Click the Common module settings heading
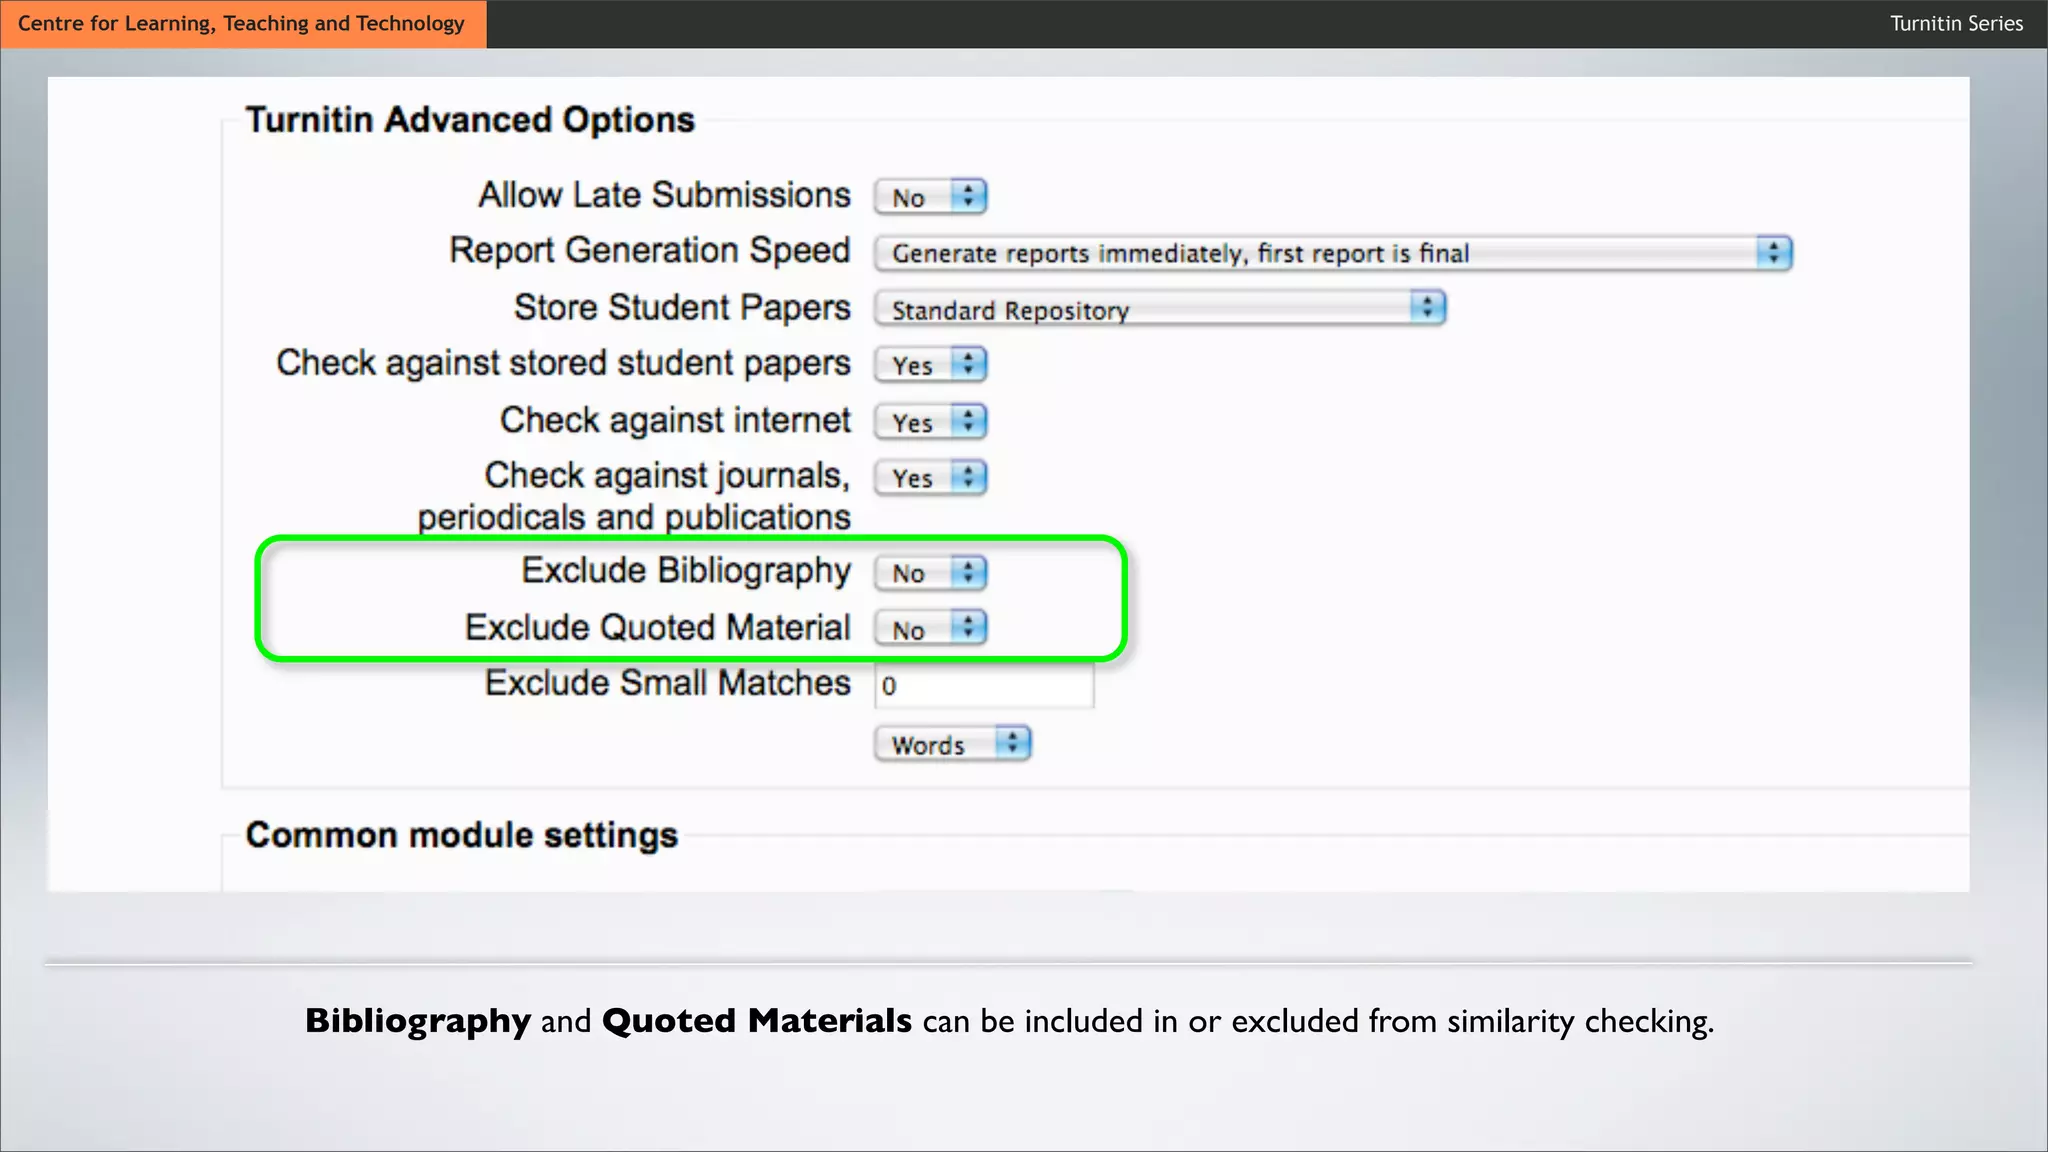This screenshot has height=1152, width=2048. click(461, 835)
